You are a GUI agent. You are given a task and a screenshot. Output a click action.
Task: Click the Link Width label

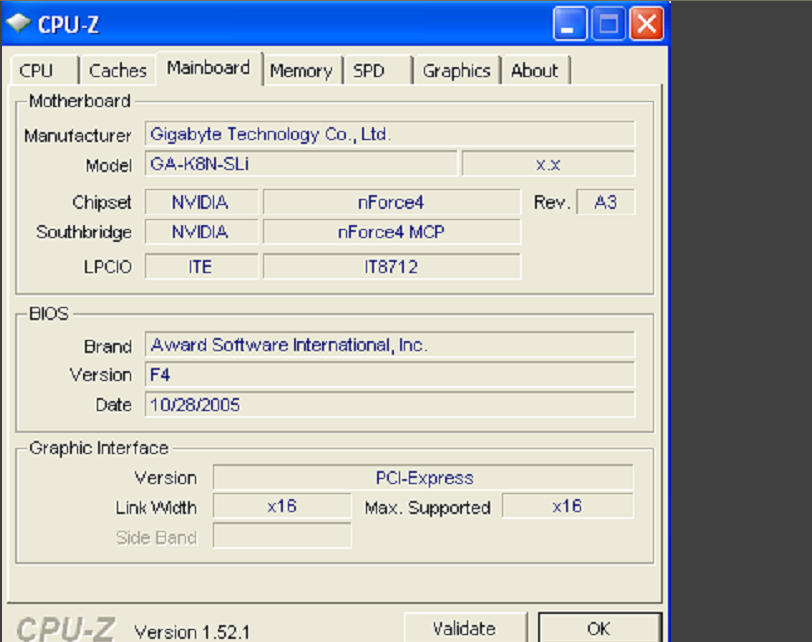click(x=156, y=508)
